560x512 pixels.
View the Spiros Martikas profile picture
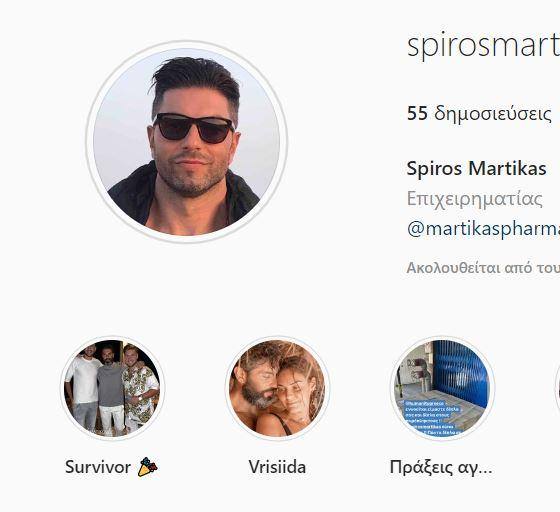coord(186,142)
